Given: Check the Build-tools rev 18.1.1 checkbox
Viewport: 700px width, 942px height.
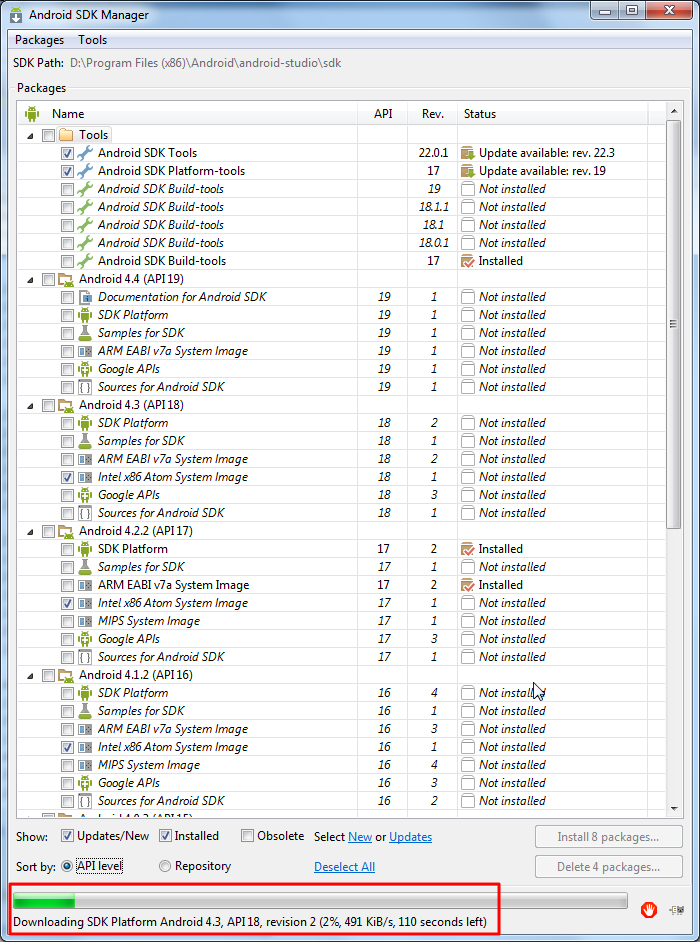Looking at the screenshot, I should click(67, 207).
